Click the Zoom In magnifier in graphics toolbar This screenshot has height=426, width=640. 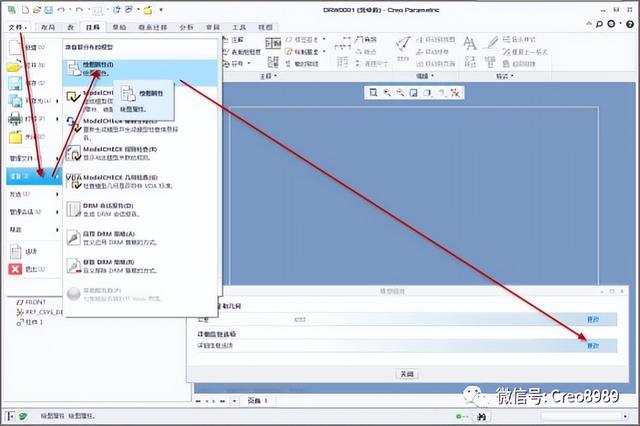pyautogui.click(x=387, y=93)
